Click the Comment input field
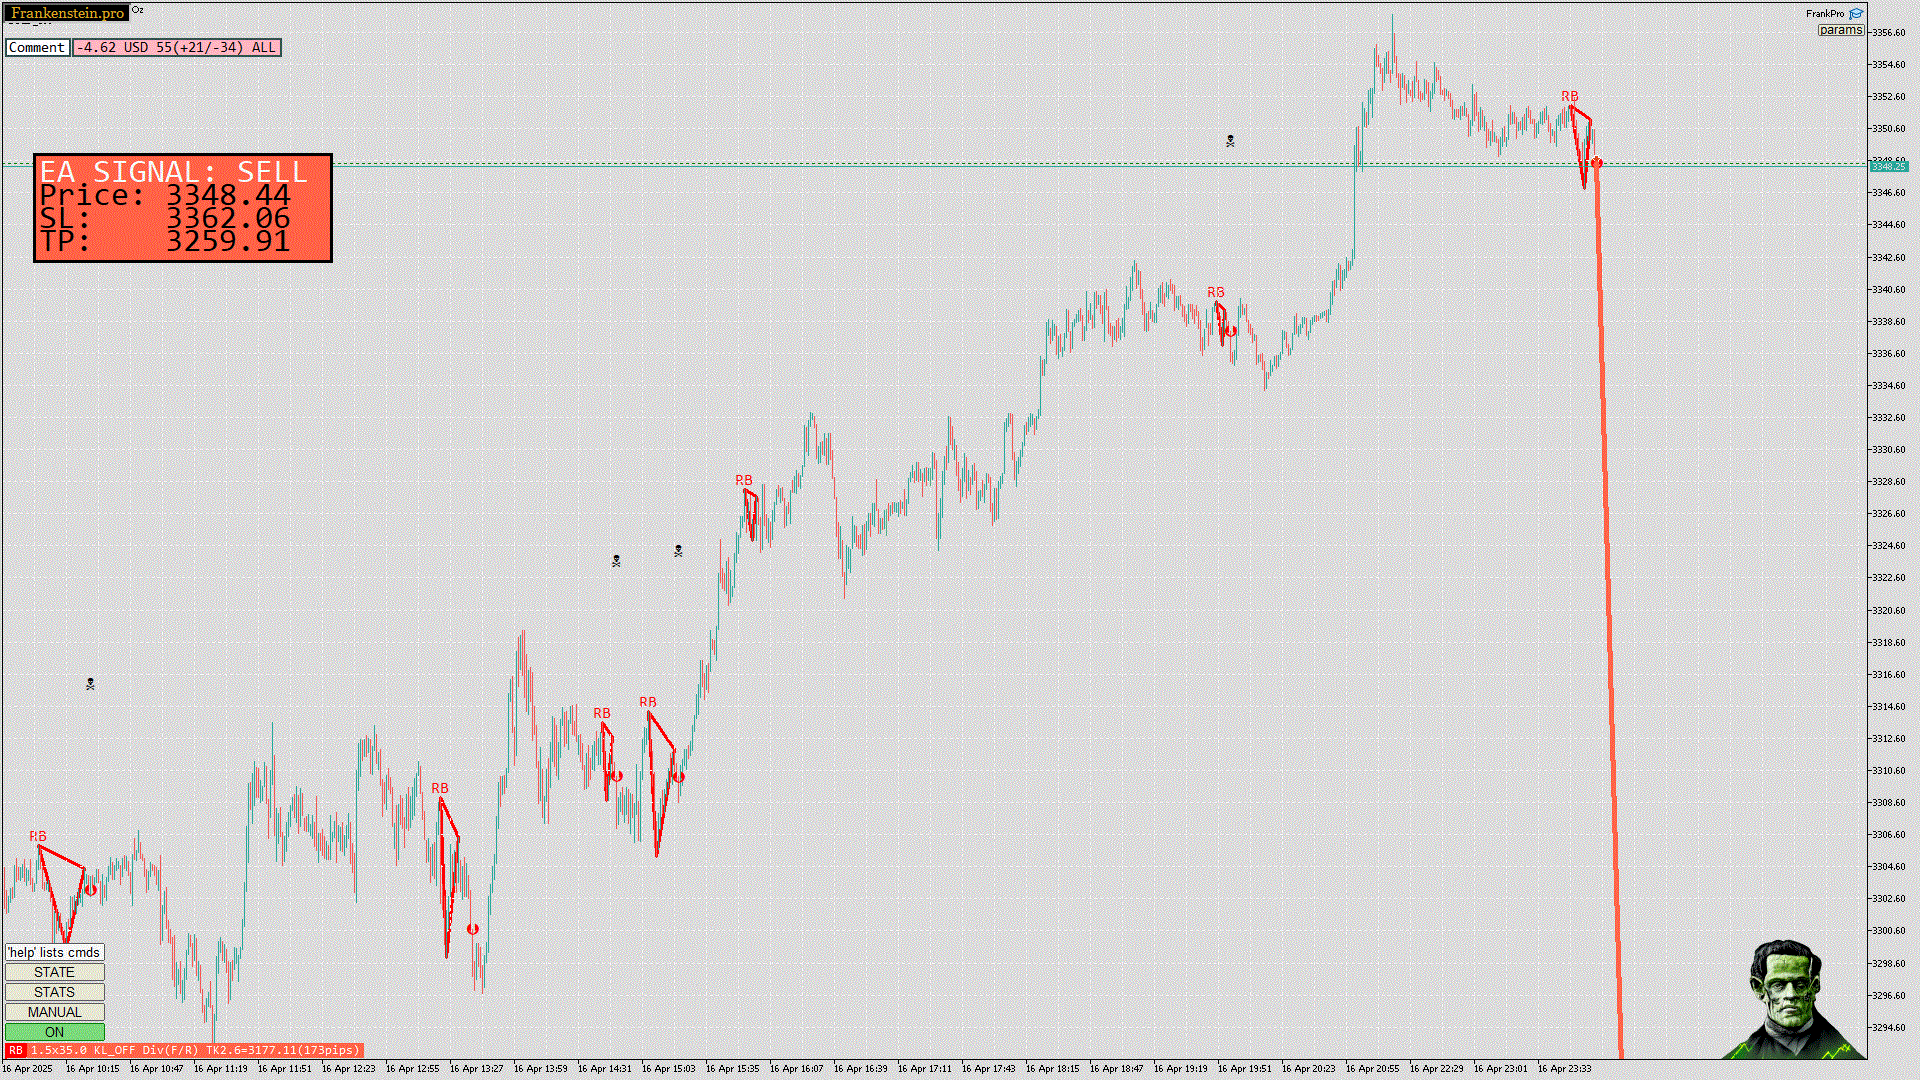This screenshot has width=1920, height=1080. pyautogui.click(x=37, y=47)
